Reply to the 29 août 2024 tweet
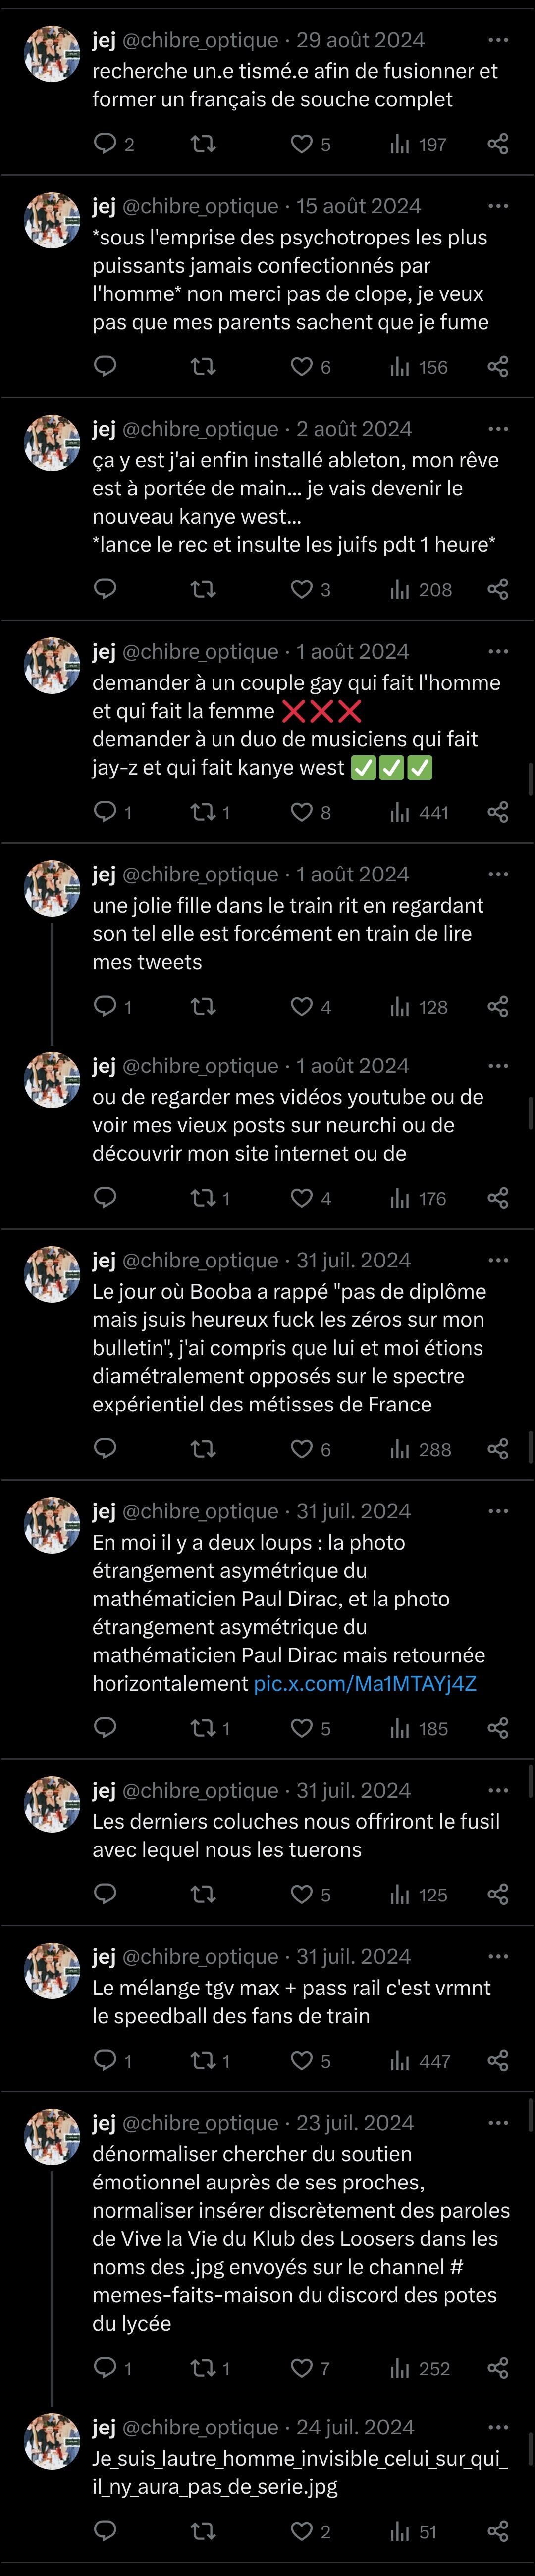Image resolution: width=535 pixels, height=2576 pixels. click(x=105, y=144)
